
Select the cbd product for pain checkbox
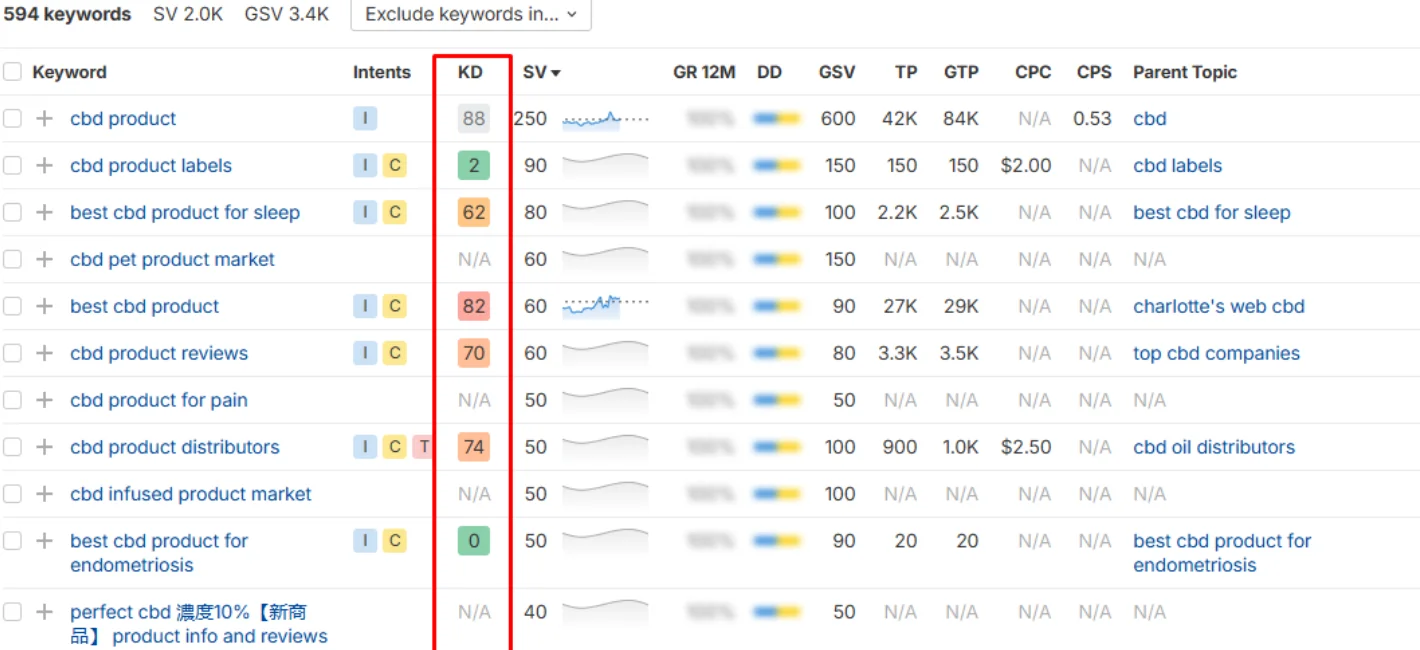pyautogui.click(x=12, y=400)
